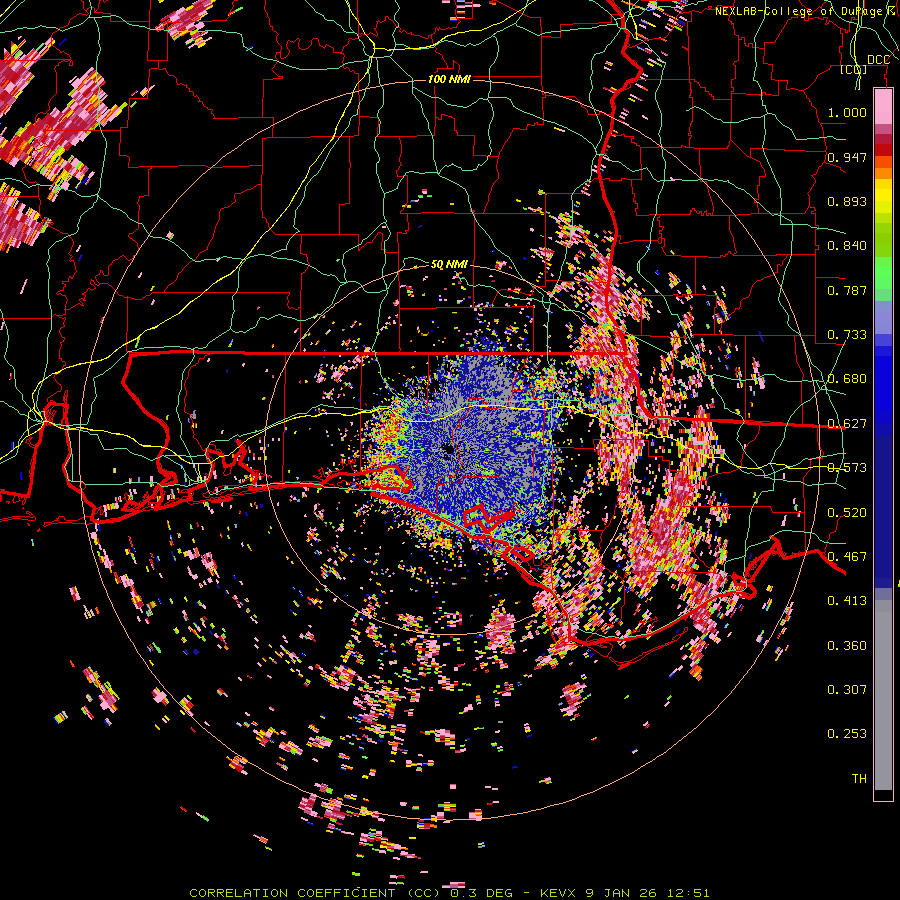Click the 0.627 legend value
Screen dimensions: 900x900
(847, 424)
